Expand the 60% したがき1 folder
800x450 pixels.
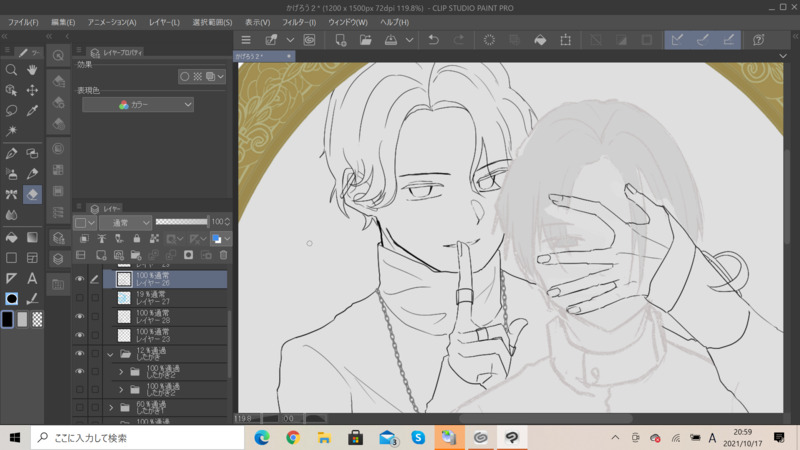click(x=111, y=408)
